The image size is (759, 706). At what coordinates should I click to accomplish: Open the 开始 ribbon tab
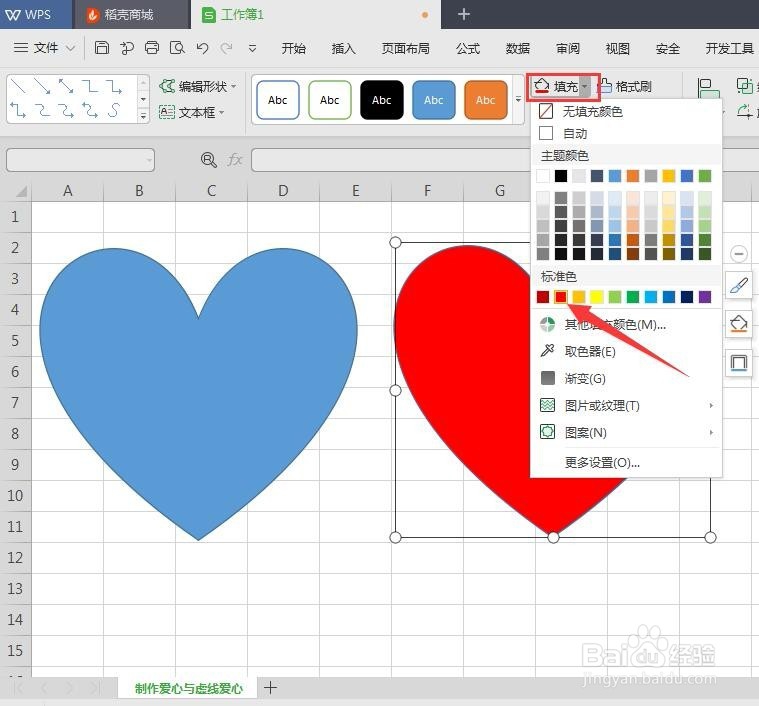click(294, 48)
